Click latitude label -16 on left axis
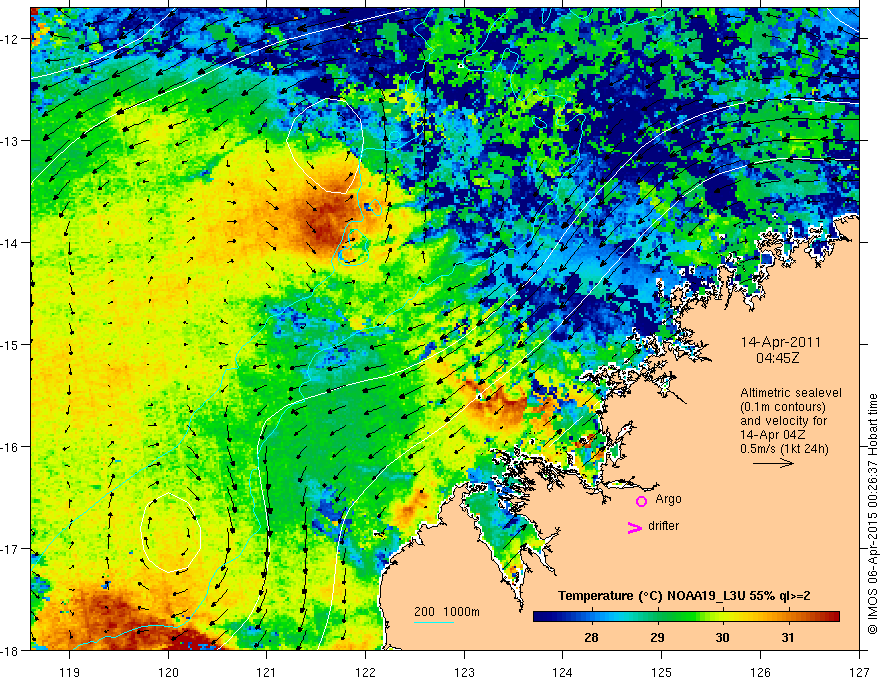This screenshot has height=680, width=880. (x=10, y=447)
